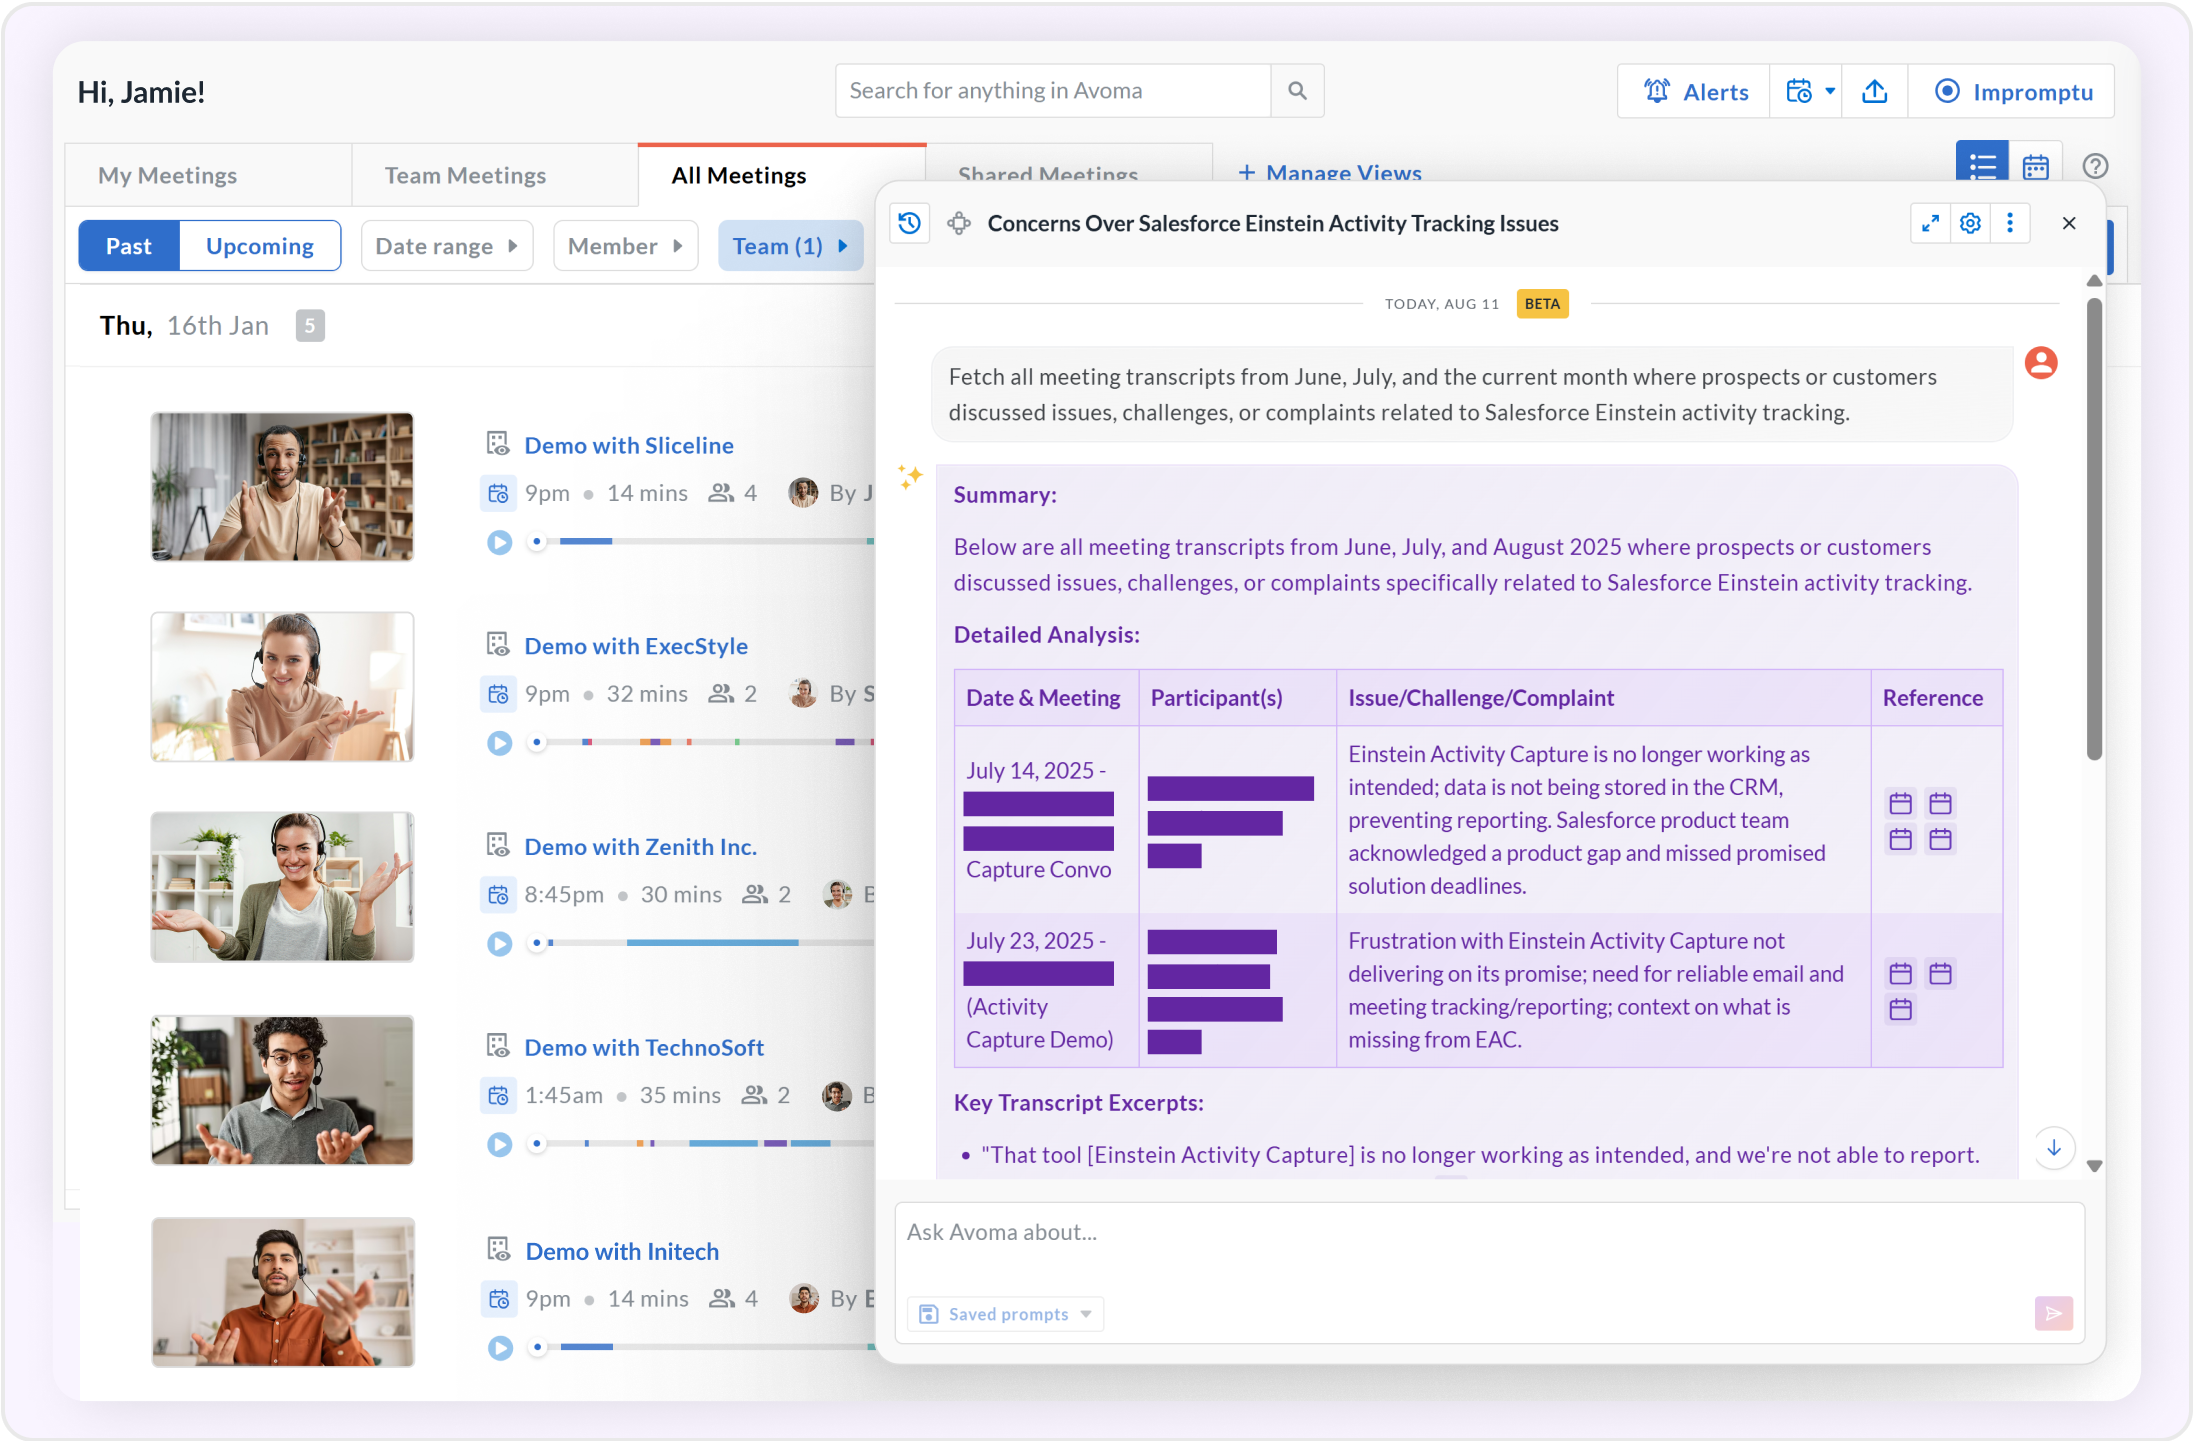Open chat history icon in Avoma panel
This screenshot has height=1441, width=2193.
[x=909, y=223]
